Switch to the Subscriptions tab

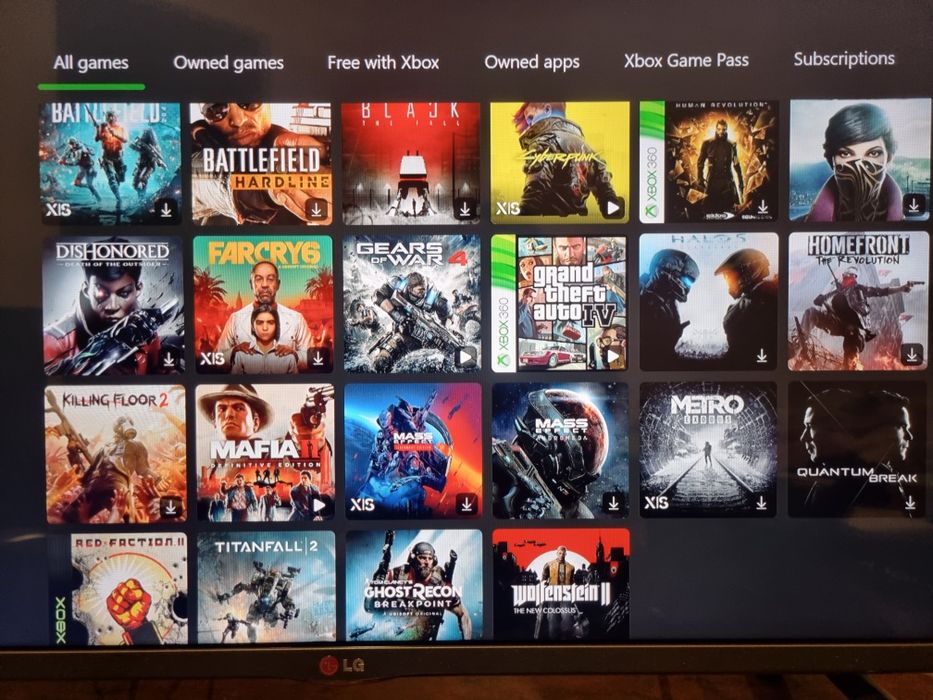pos(844,58)
